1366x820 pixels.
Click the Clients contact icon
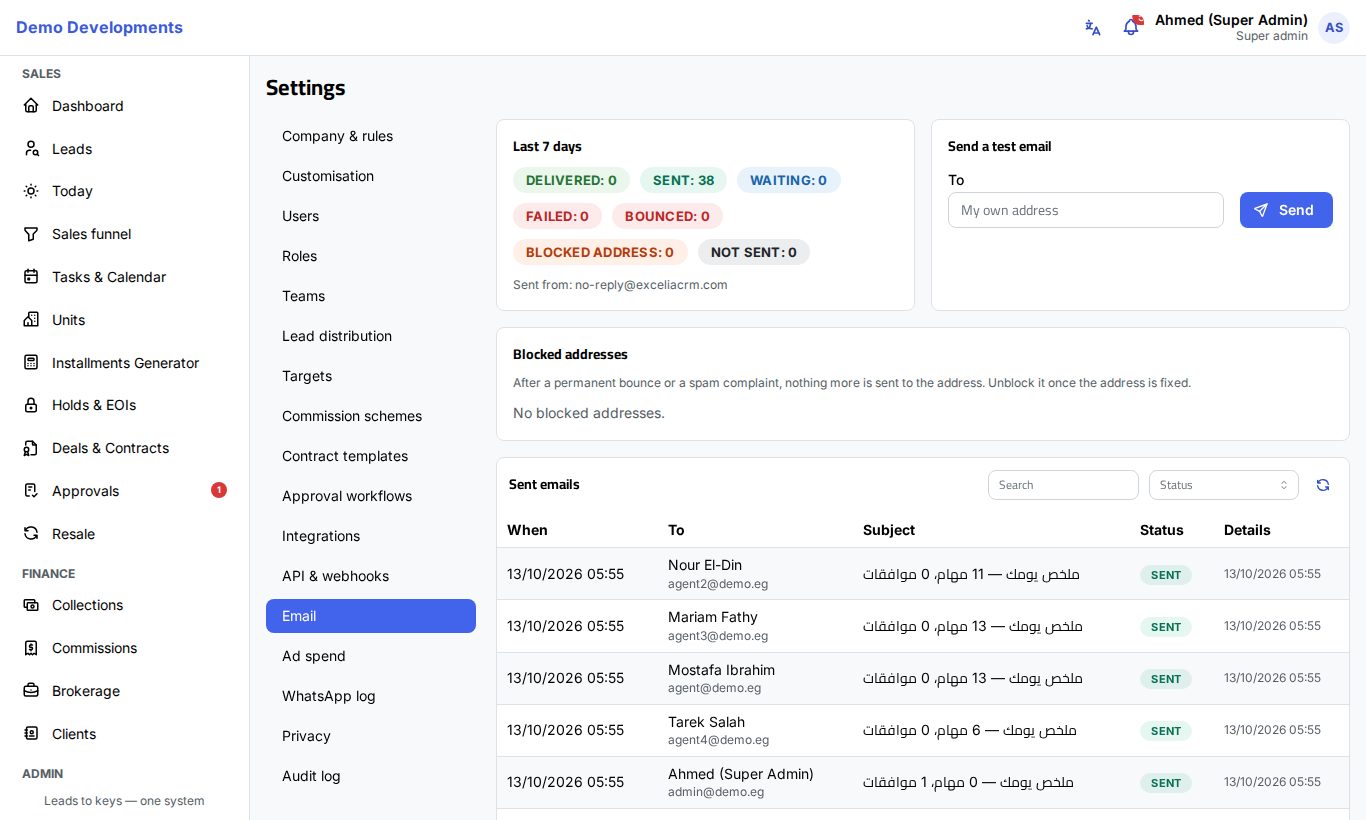click(31, 734)
